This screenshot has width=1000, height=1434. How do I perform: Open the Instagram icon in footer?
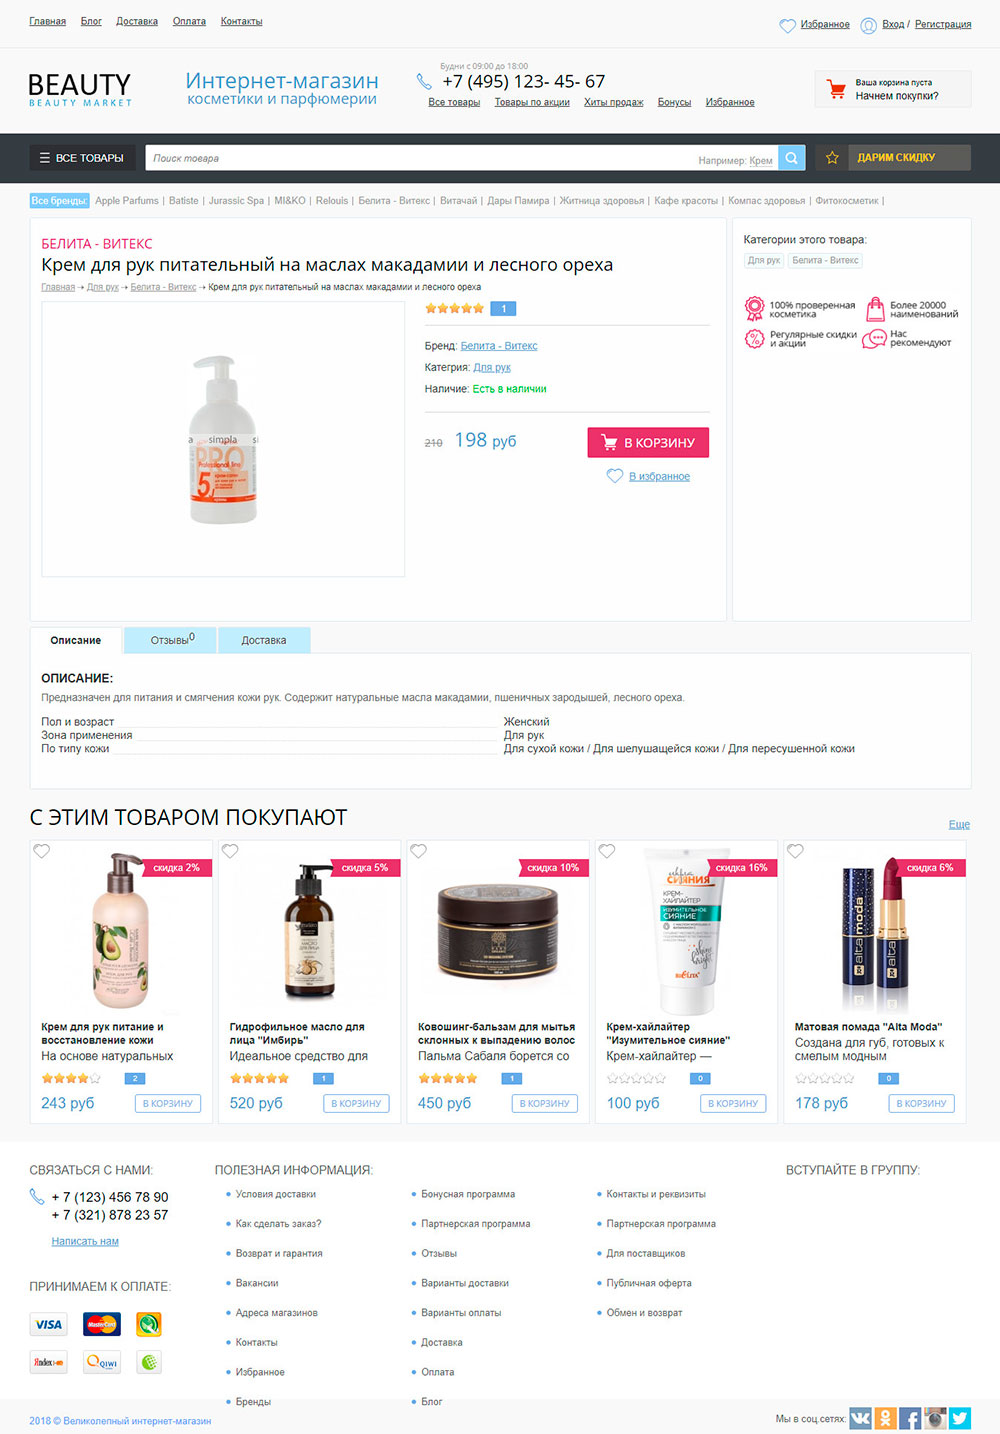point(935,1418)
